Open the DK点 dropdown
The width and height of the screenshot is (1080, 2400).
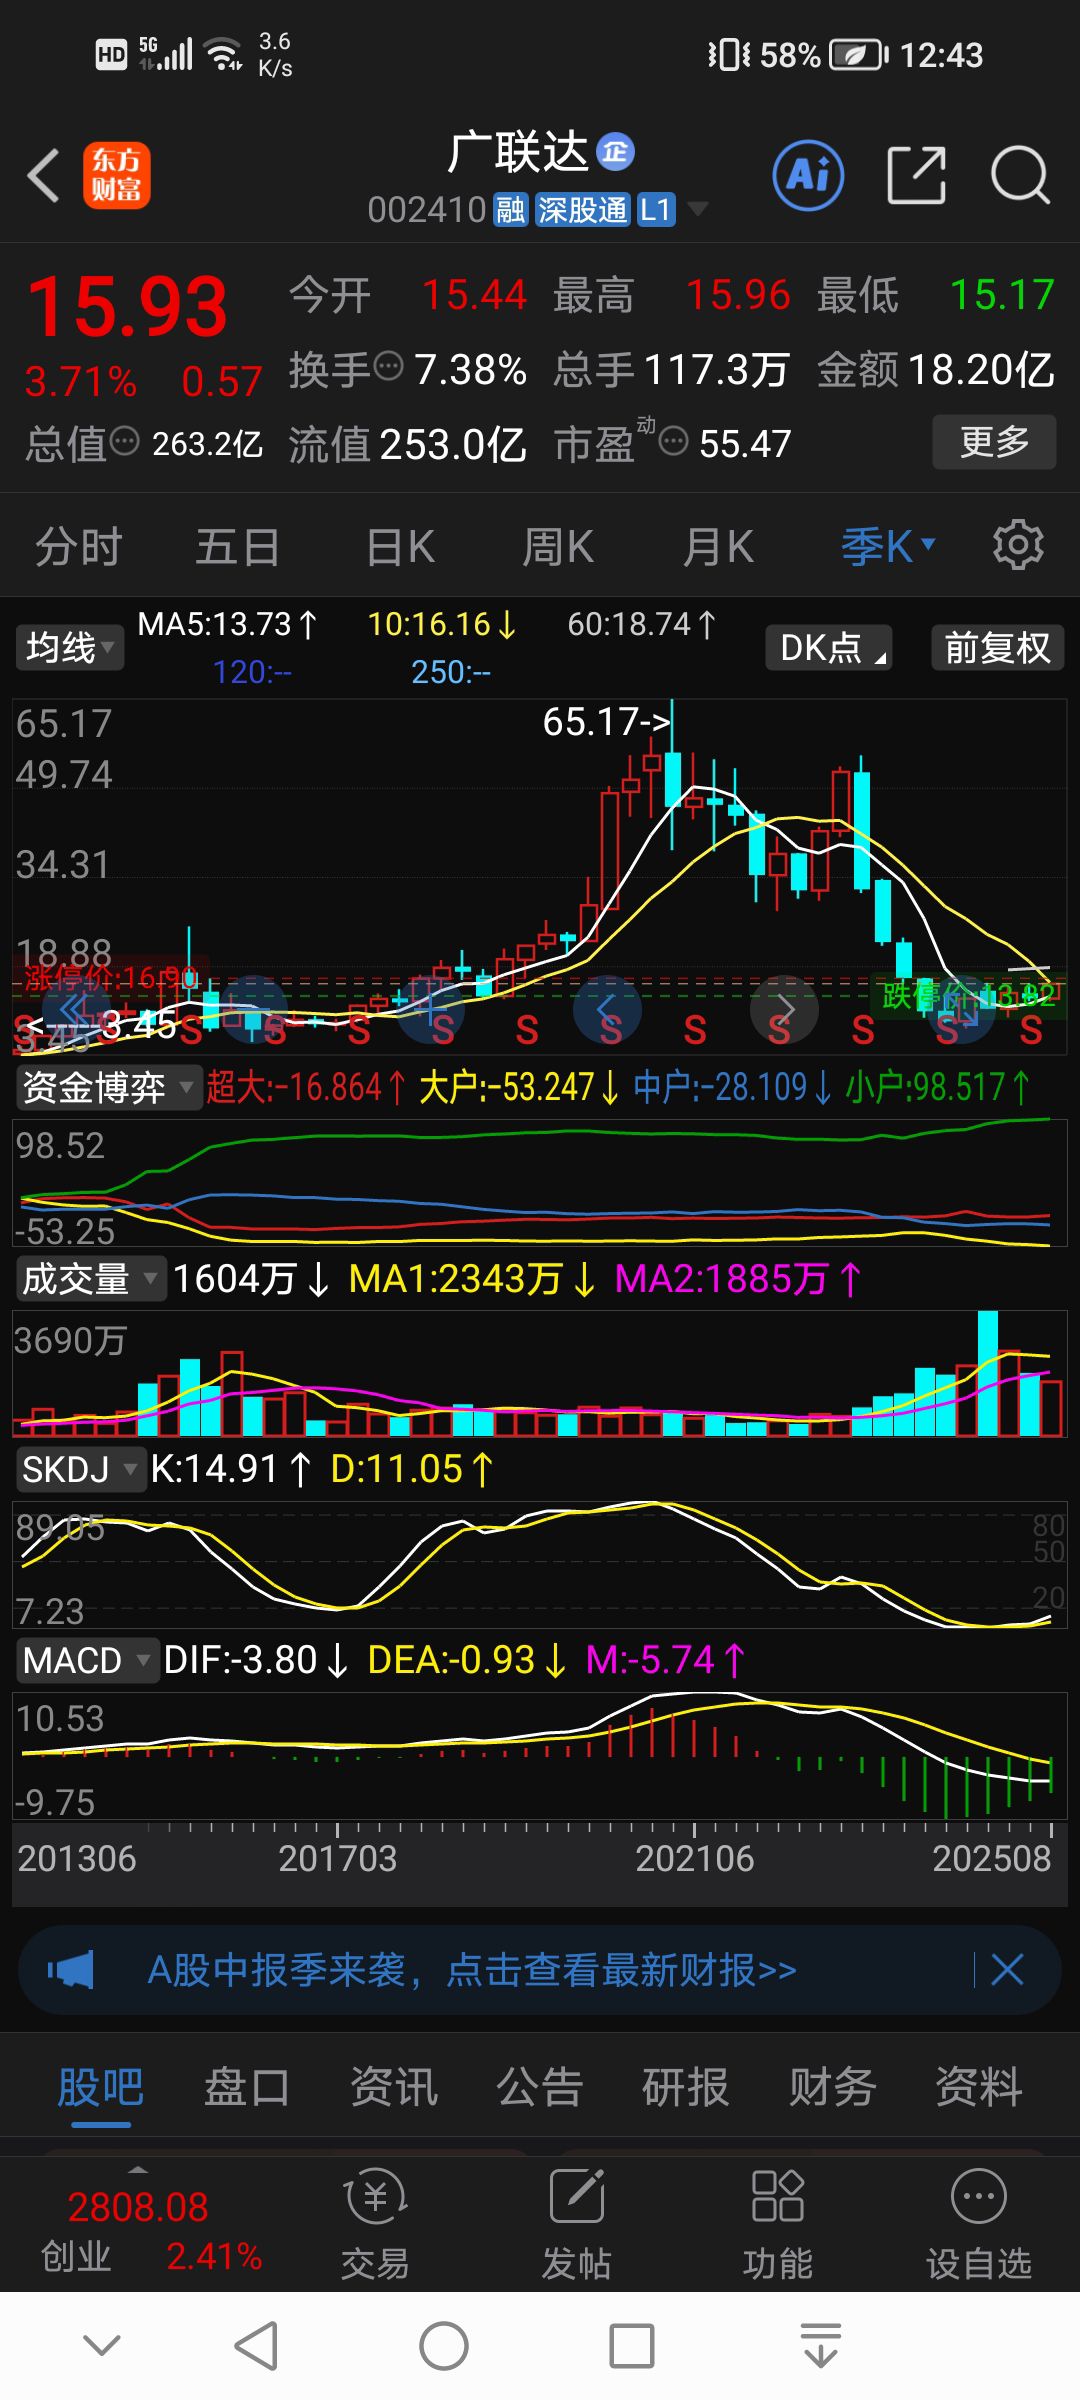(828, 647)
